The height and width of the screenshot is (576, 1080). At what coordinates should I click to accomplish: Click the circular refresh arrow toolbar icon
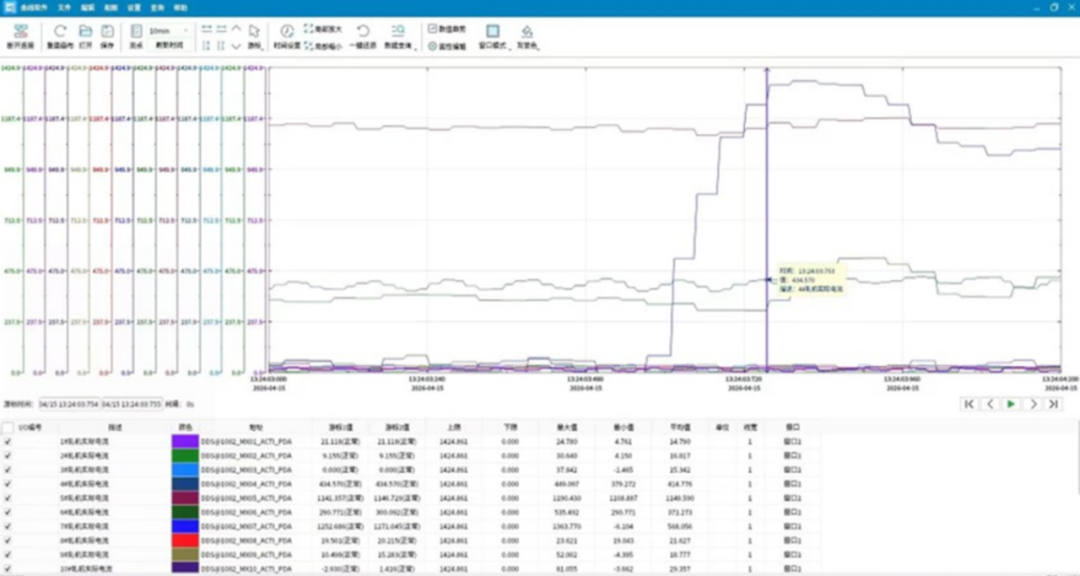pyautogui.click(x=60, y=31)
